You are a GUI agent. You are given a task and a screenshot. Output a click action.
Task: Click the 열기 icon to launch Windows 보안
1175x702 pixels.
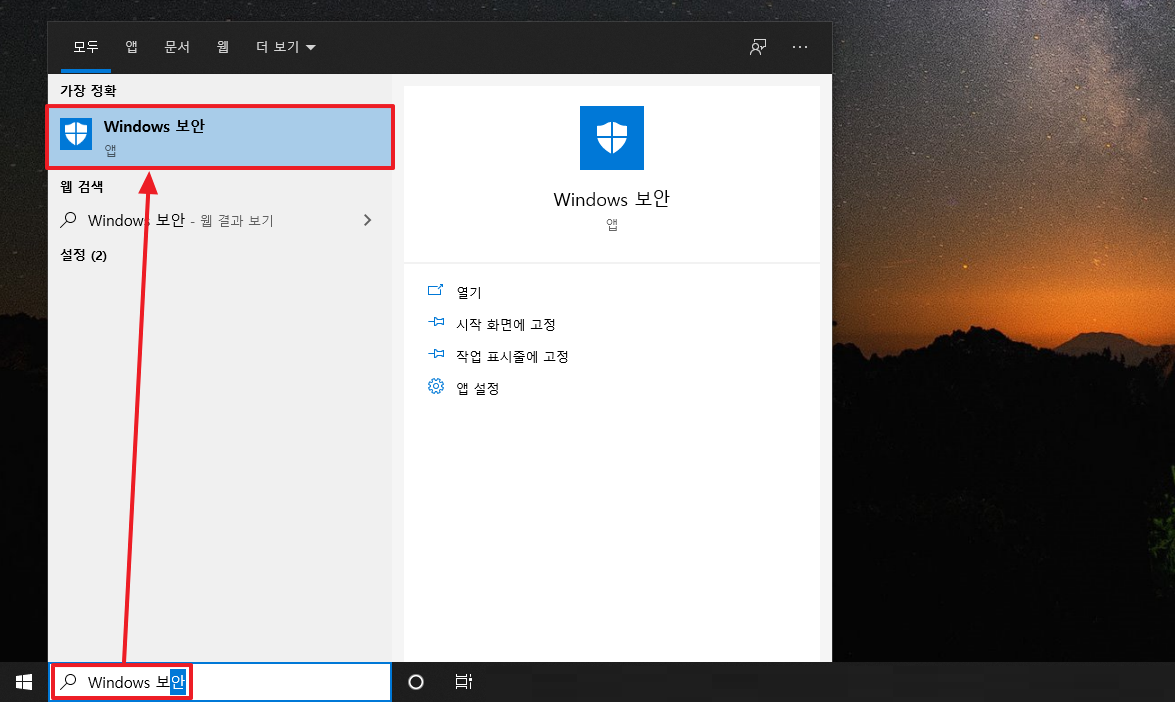(x=436, y=291)
